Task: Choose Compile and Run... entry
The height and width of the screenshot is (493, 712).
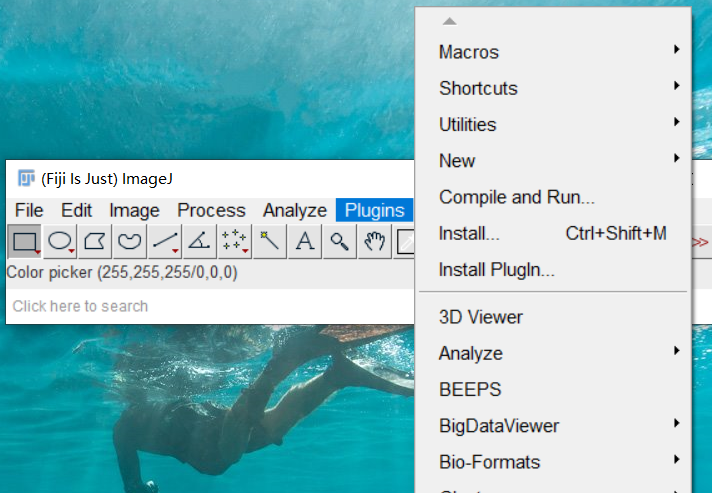Action: (553, 197)
